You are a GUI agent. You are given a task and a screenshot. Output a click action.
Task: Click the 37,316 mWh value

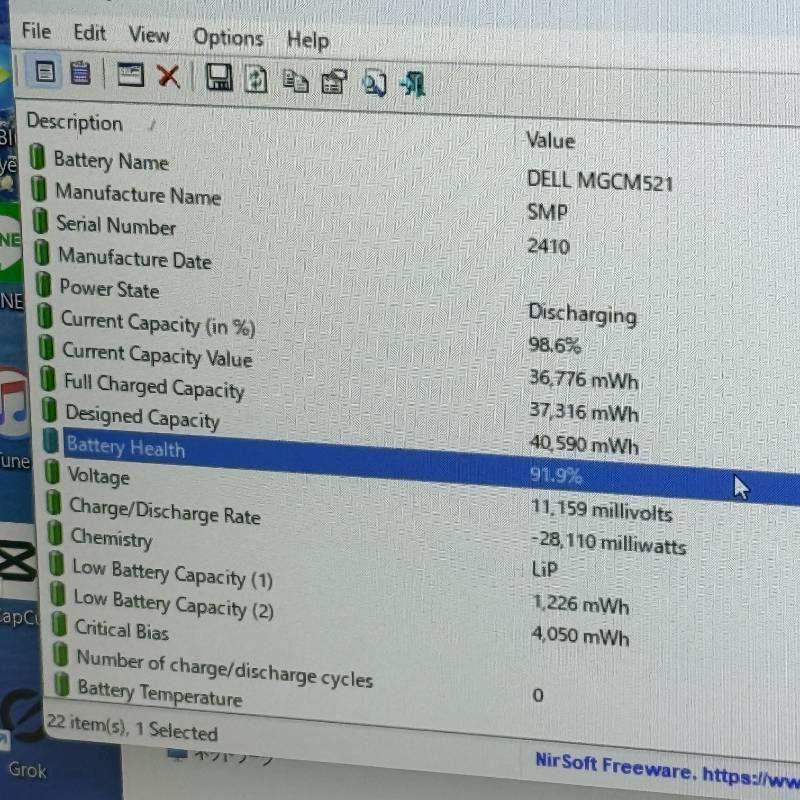tap(584, 411)
